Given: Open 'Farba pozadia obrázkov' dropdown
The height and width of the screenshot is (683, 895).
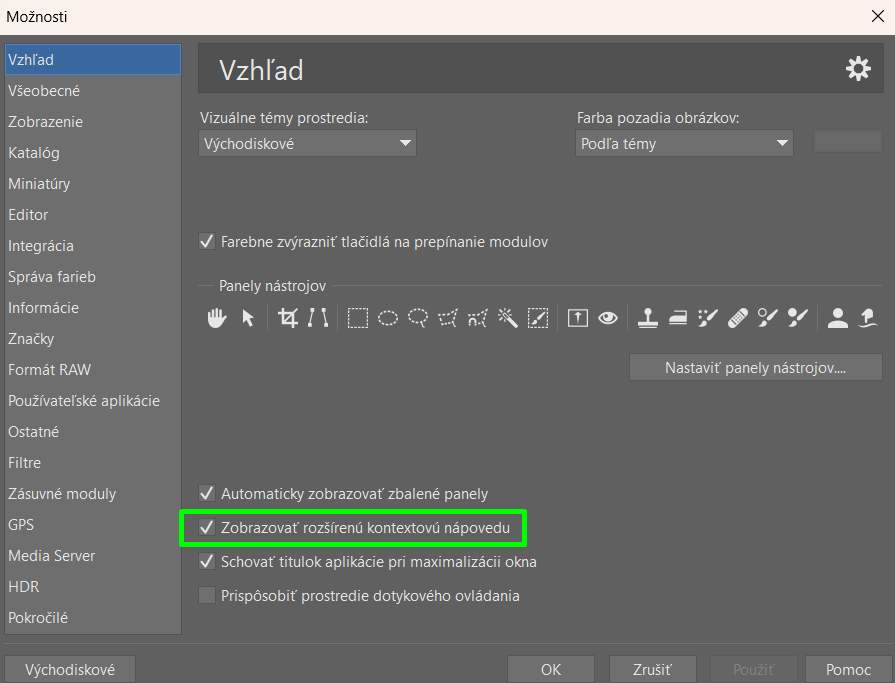Looking at the screenshot, I should coord(684,143).
